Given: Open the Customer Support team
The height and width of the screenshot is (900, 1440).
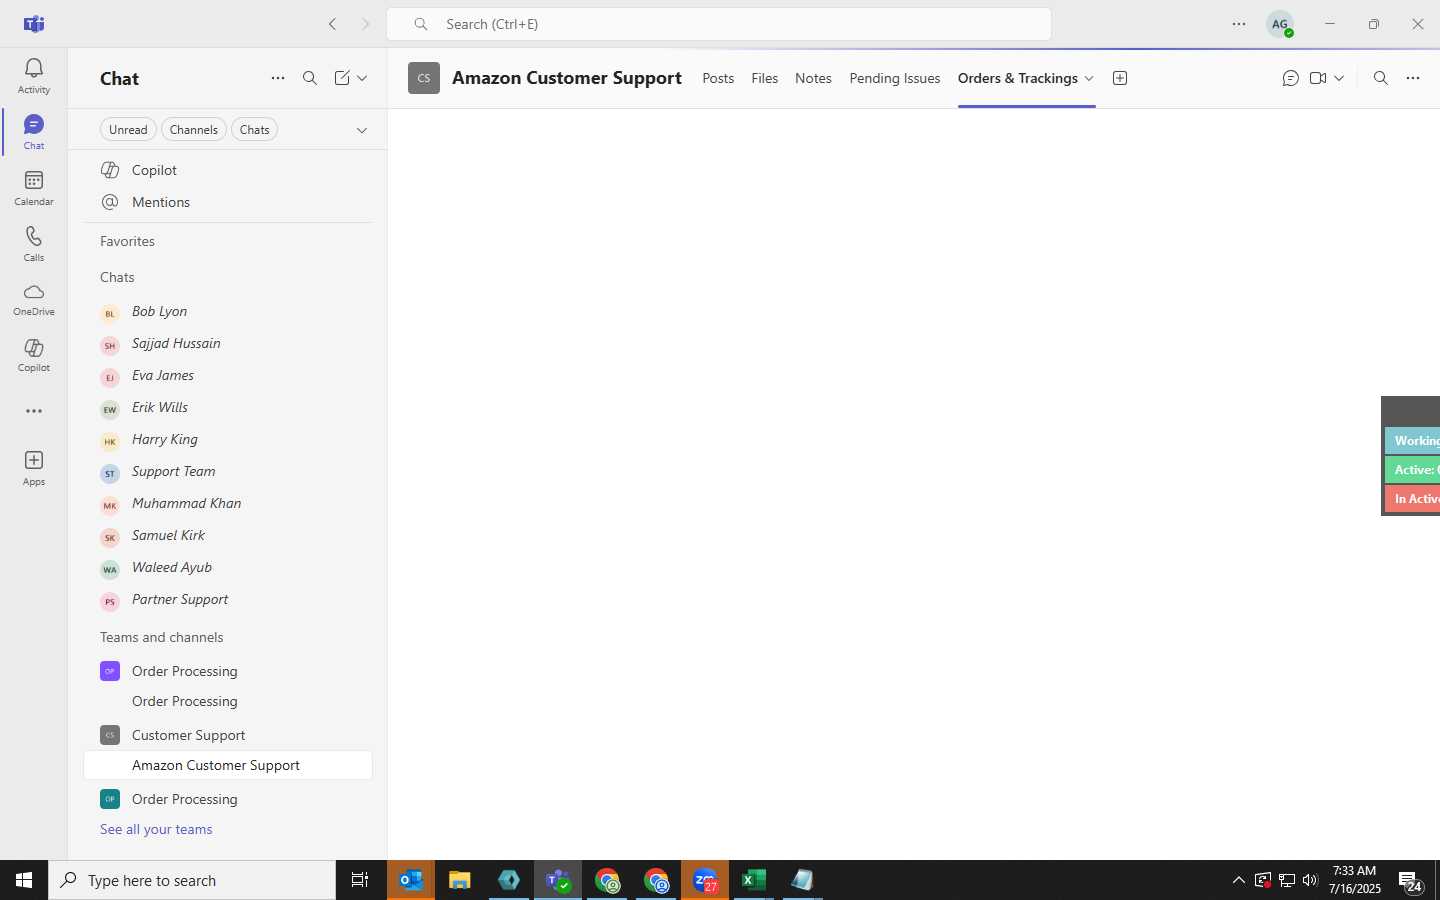Looking at the screenshot, I should (228, 735).
